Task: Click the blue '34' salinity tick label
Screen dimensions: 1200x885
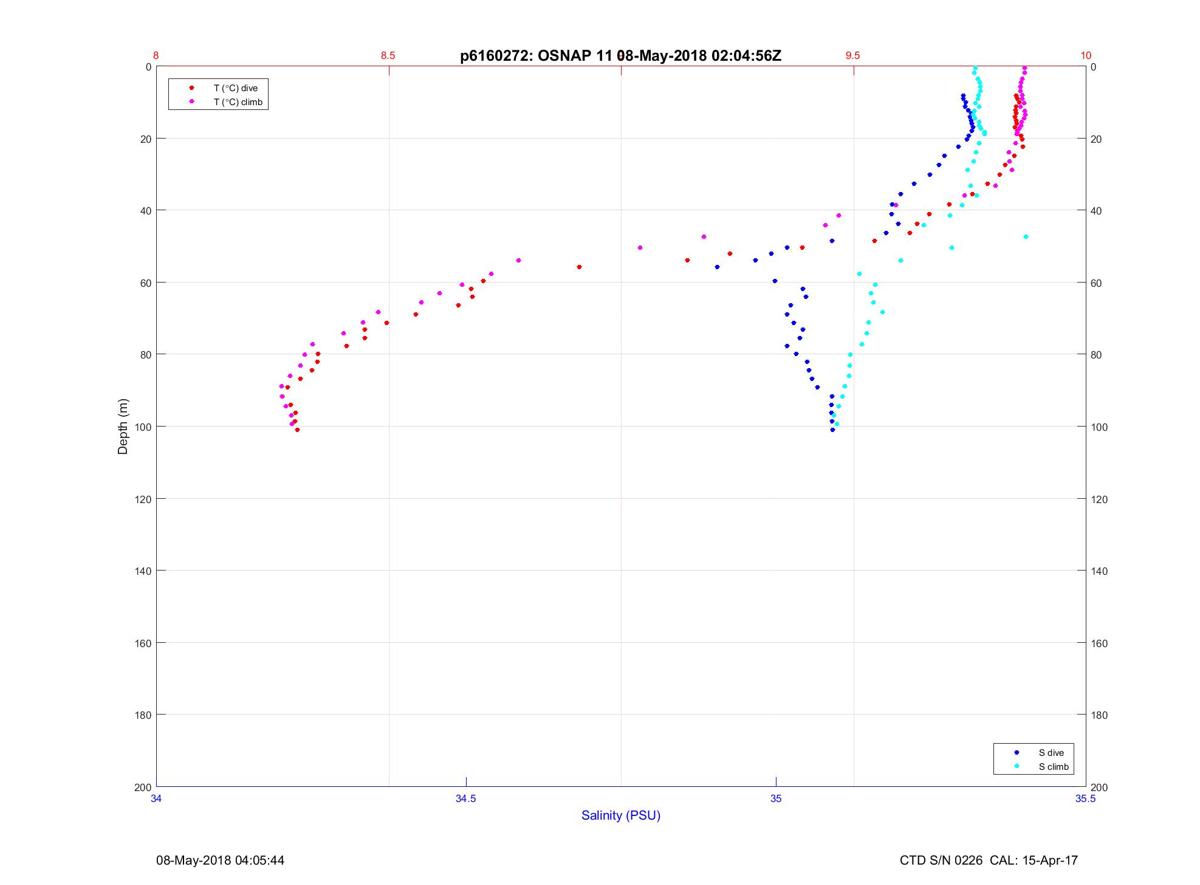Action: coord(156,798)
